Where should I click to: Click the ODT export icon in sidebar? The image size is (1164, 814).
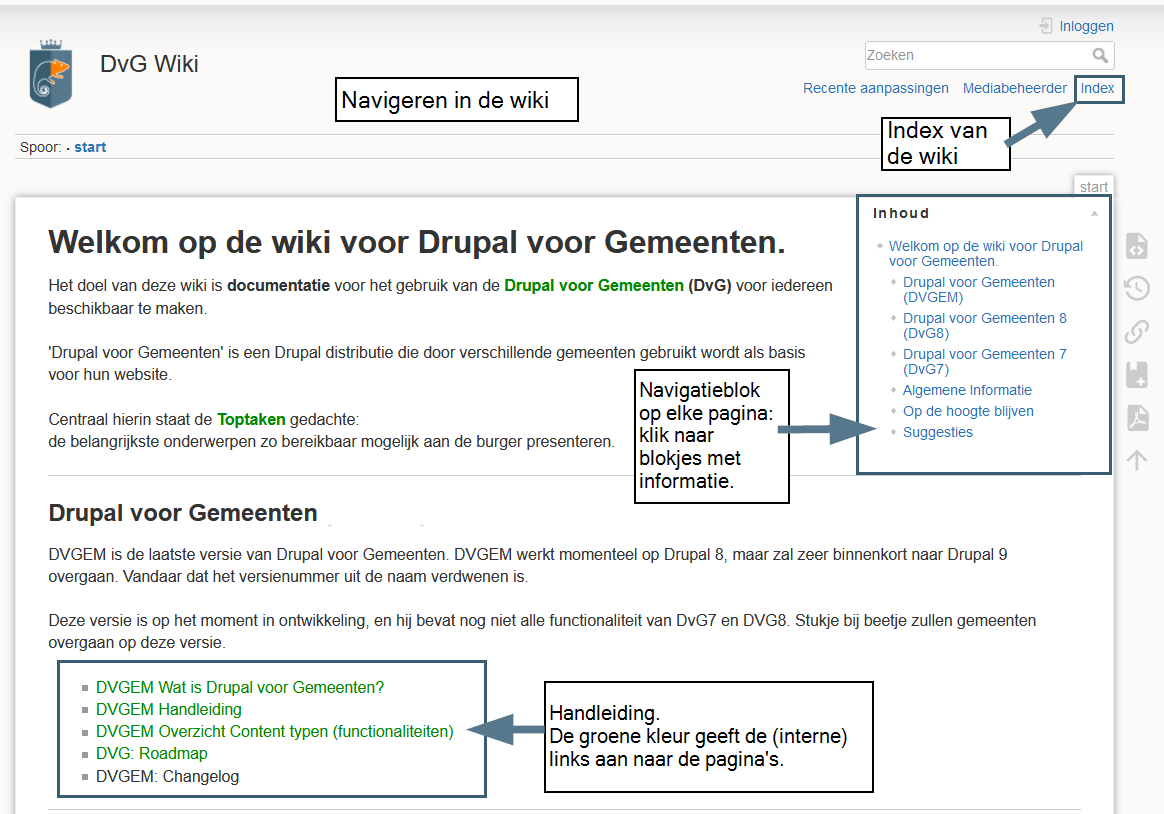tap(1136, 375)
